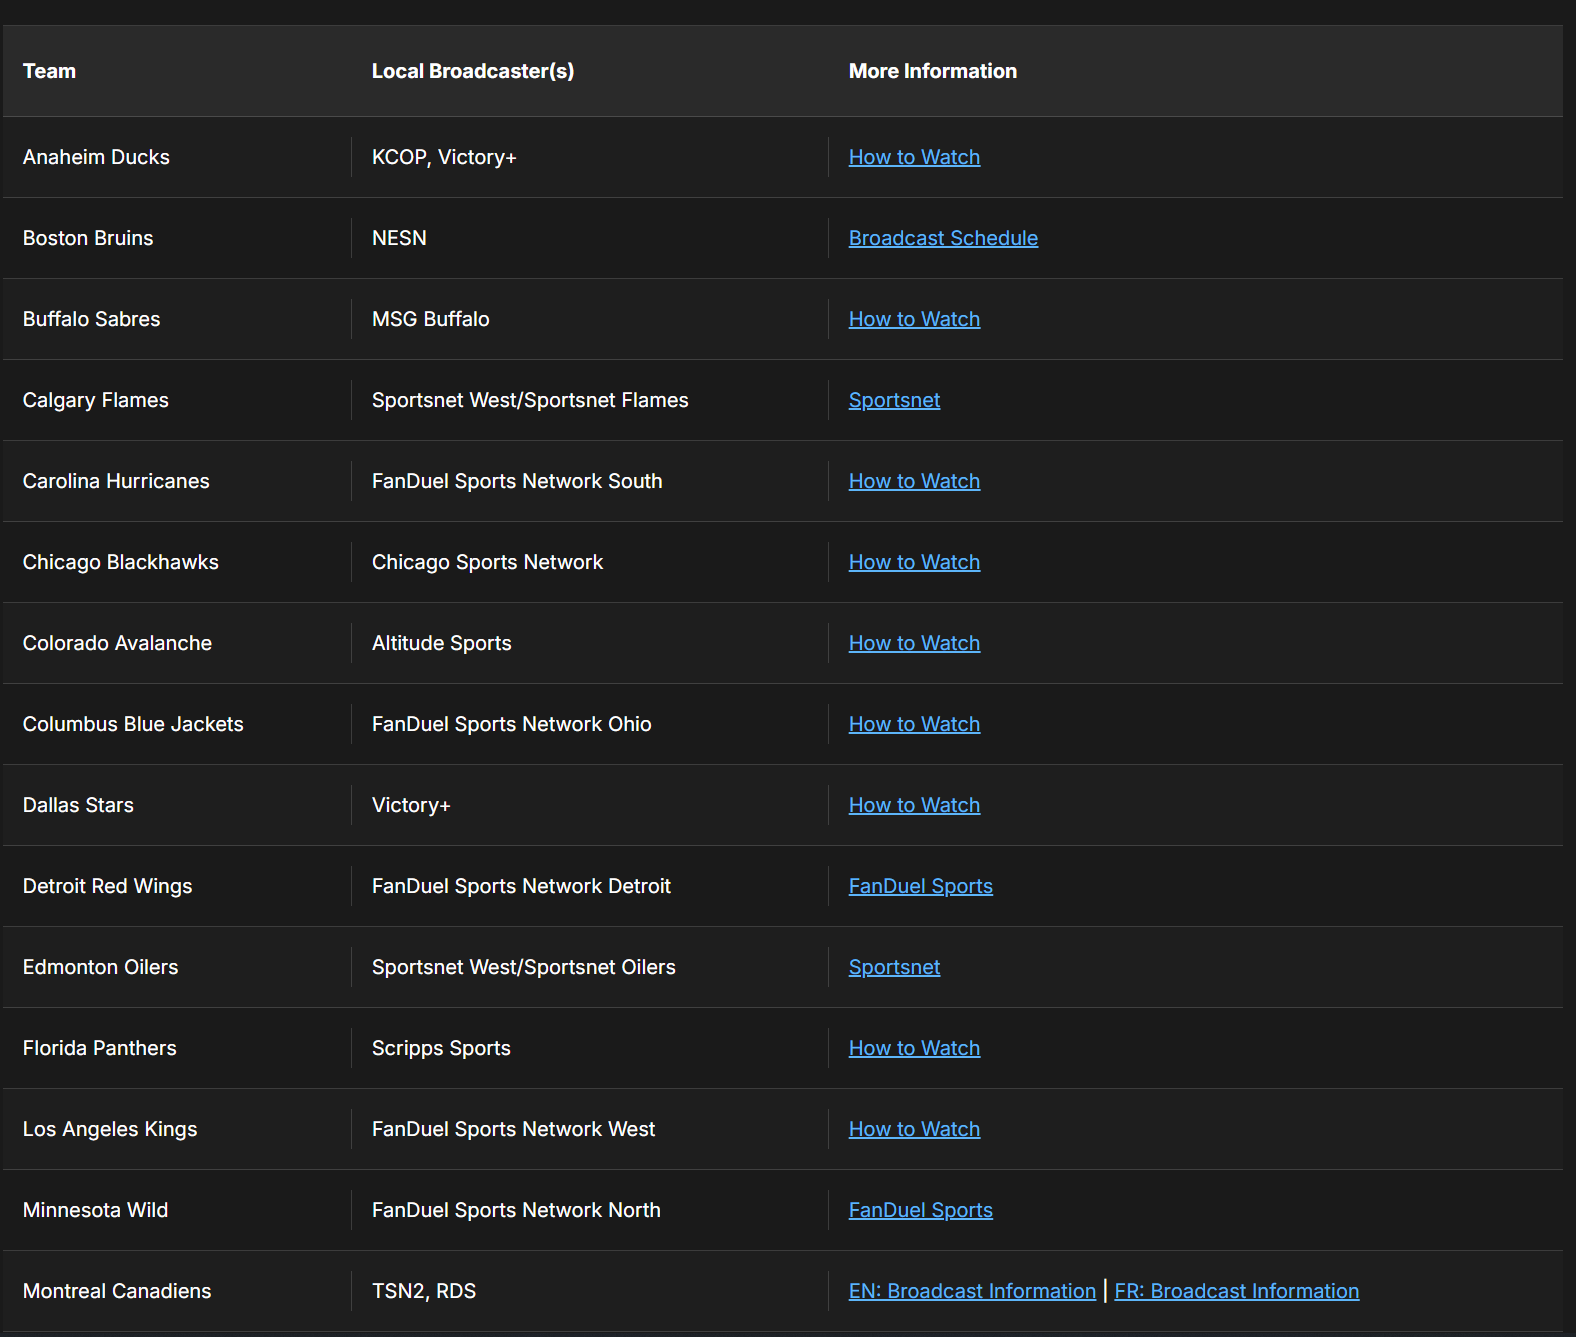Select the Los Angeles Kings team cell
The height and width of the screenshot is (1337, 1576).
[x=177, y=1129]
